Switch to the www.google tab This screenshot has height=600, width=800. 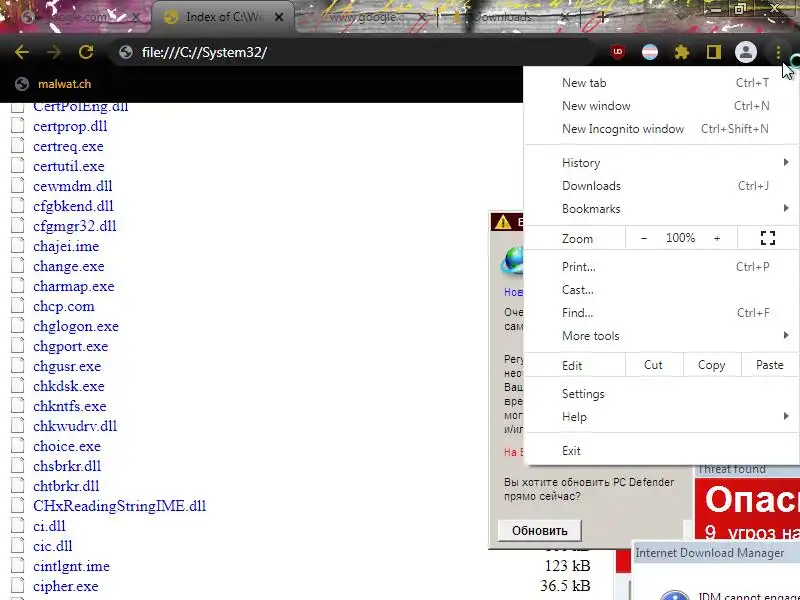coord(366,17)
